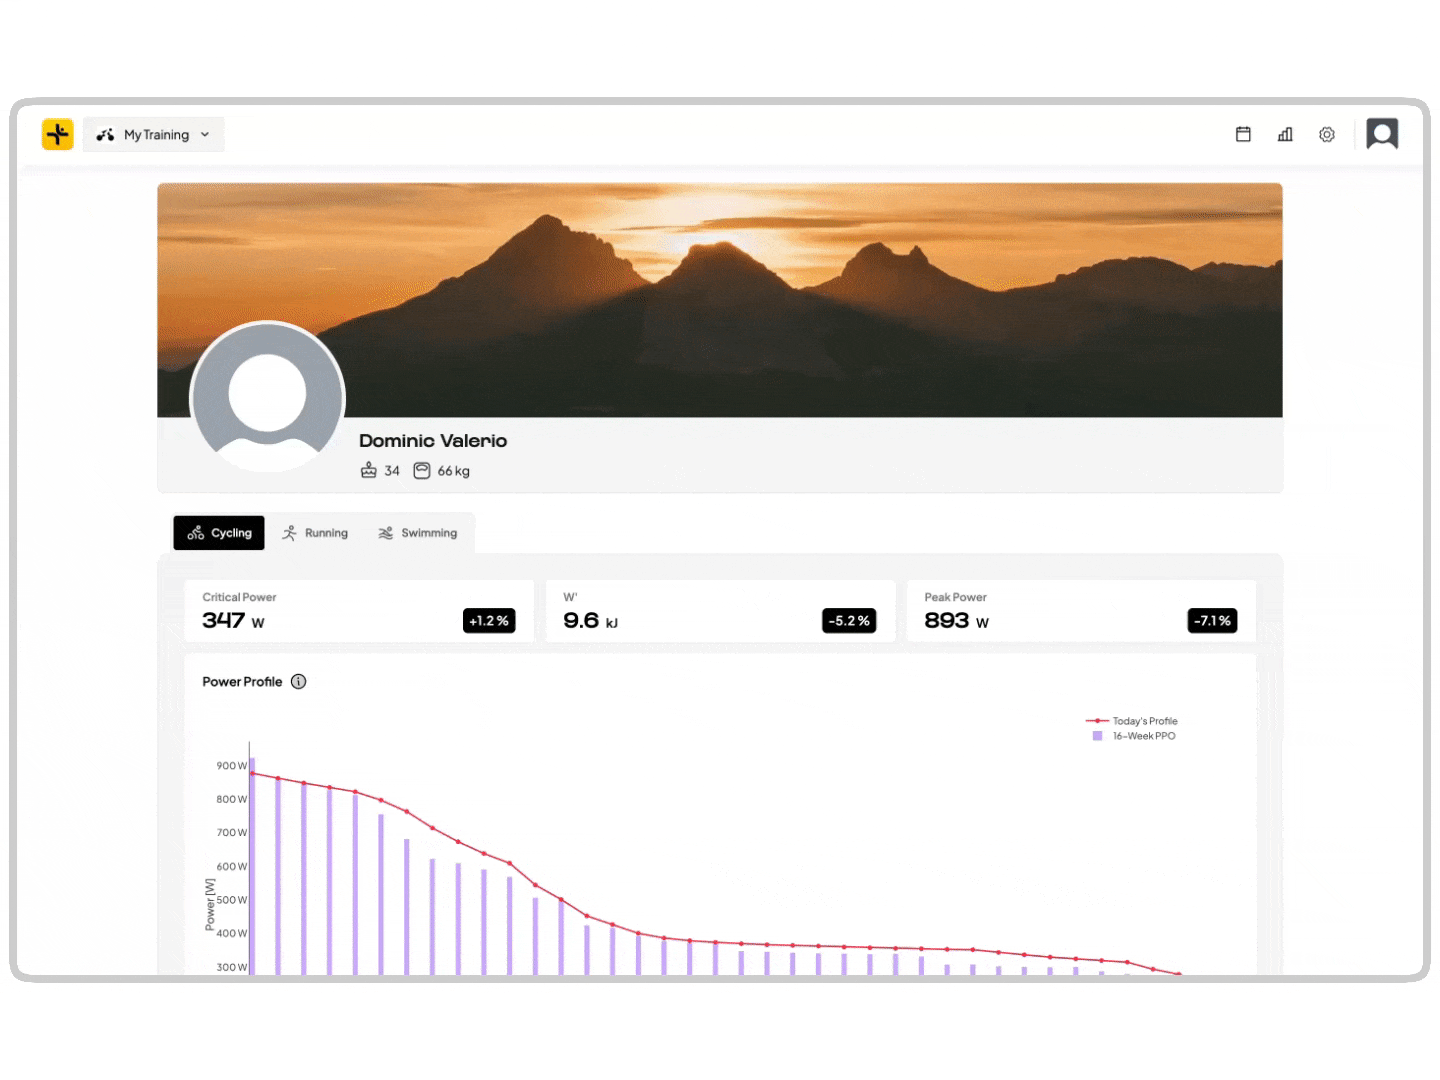Click the -7.1% Peak Power badge
This screenshot has height=1080, width=1440.
pyautogui.click(x=1212, y=621)
